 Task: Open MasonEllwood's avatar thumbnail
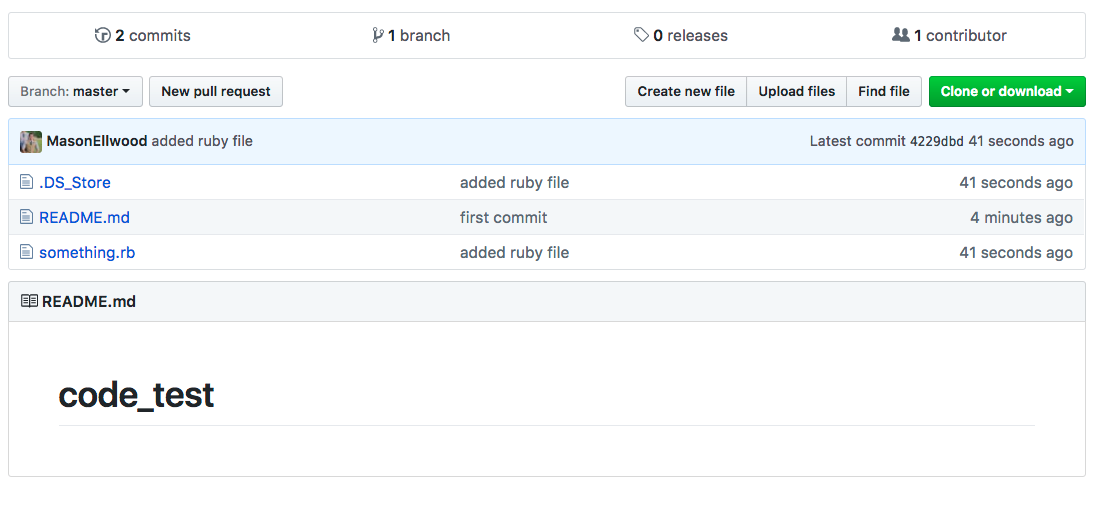pos(31,141)
